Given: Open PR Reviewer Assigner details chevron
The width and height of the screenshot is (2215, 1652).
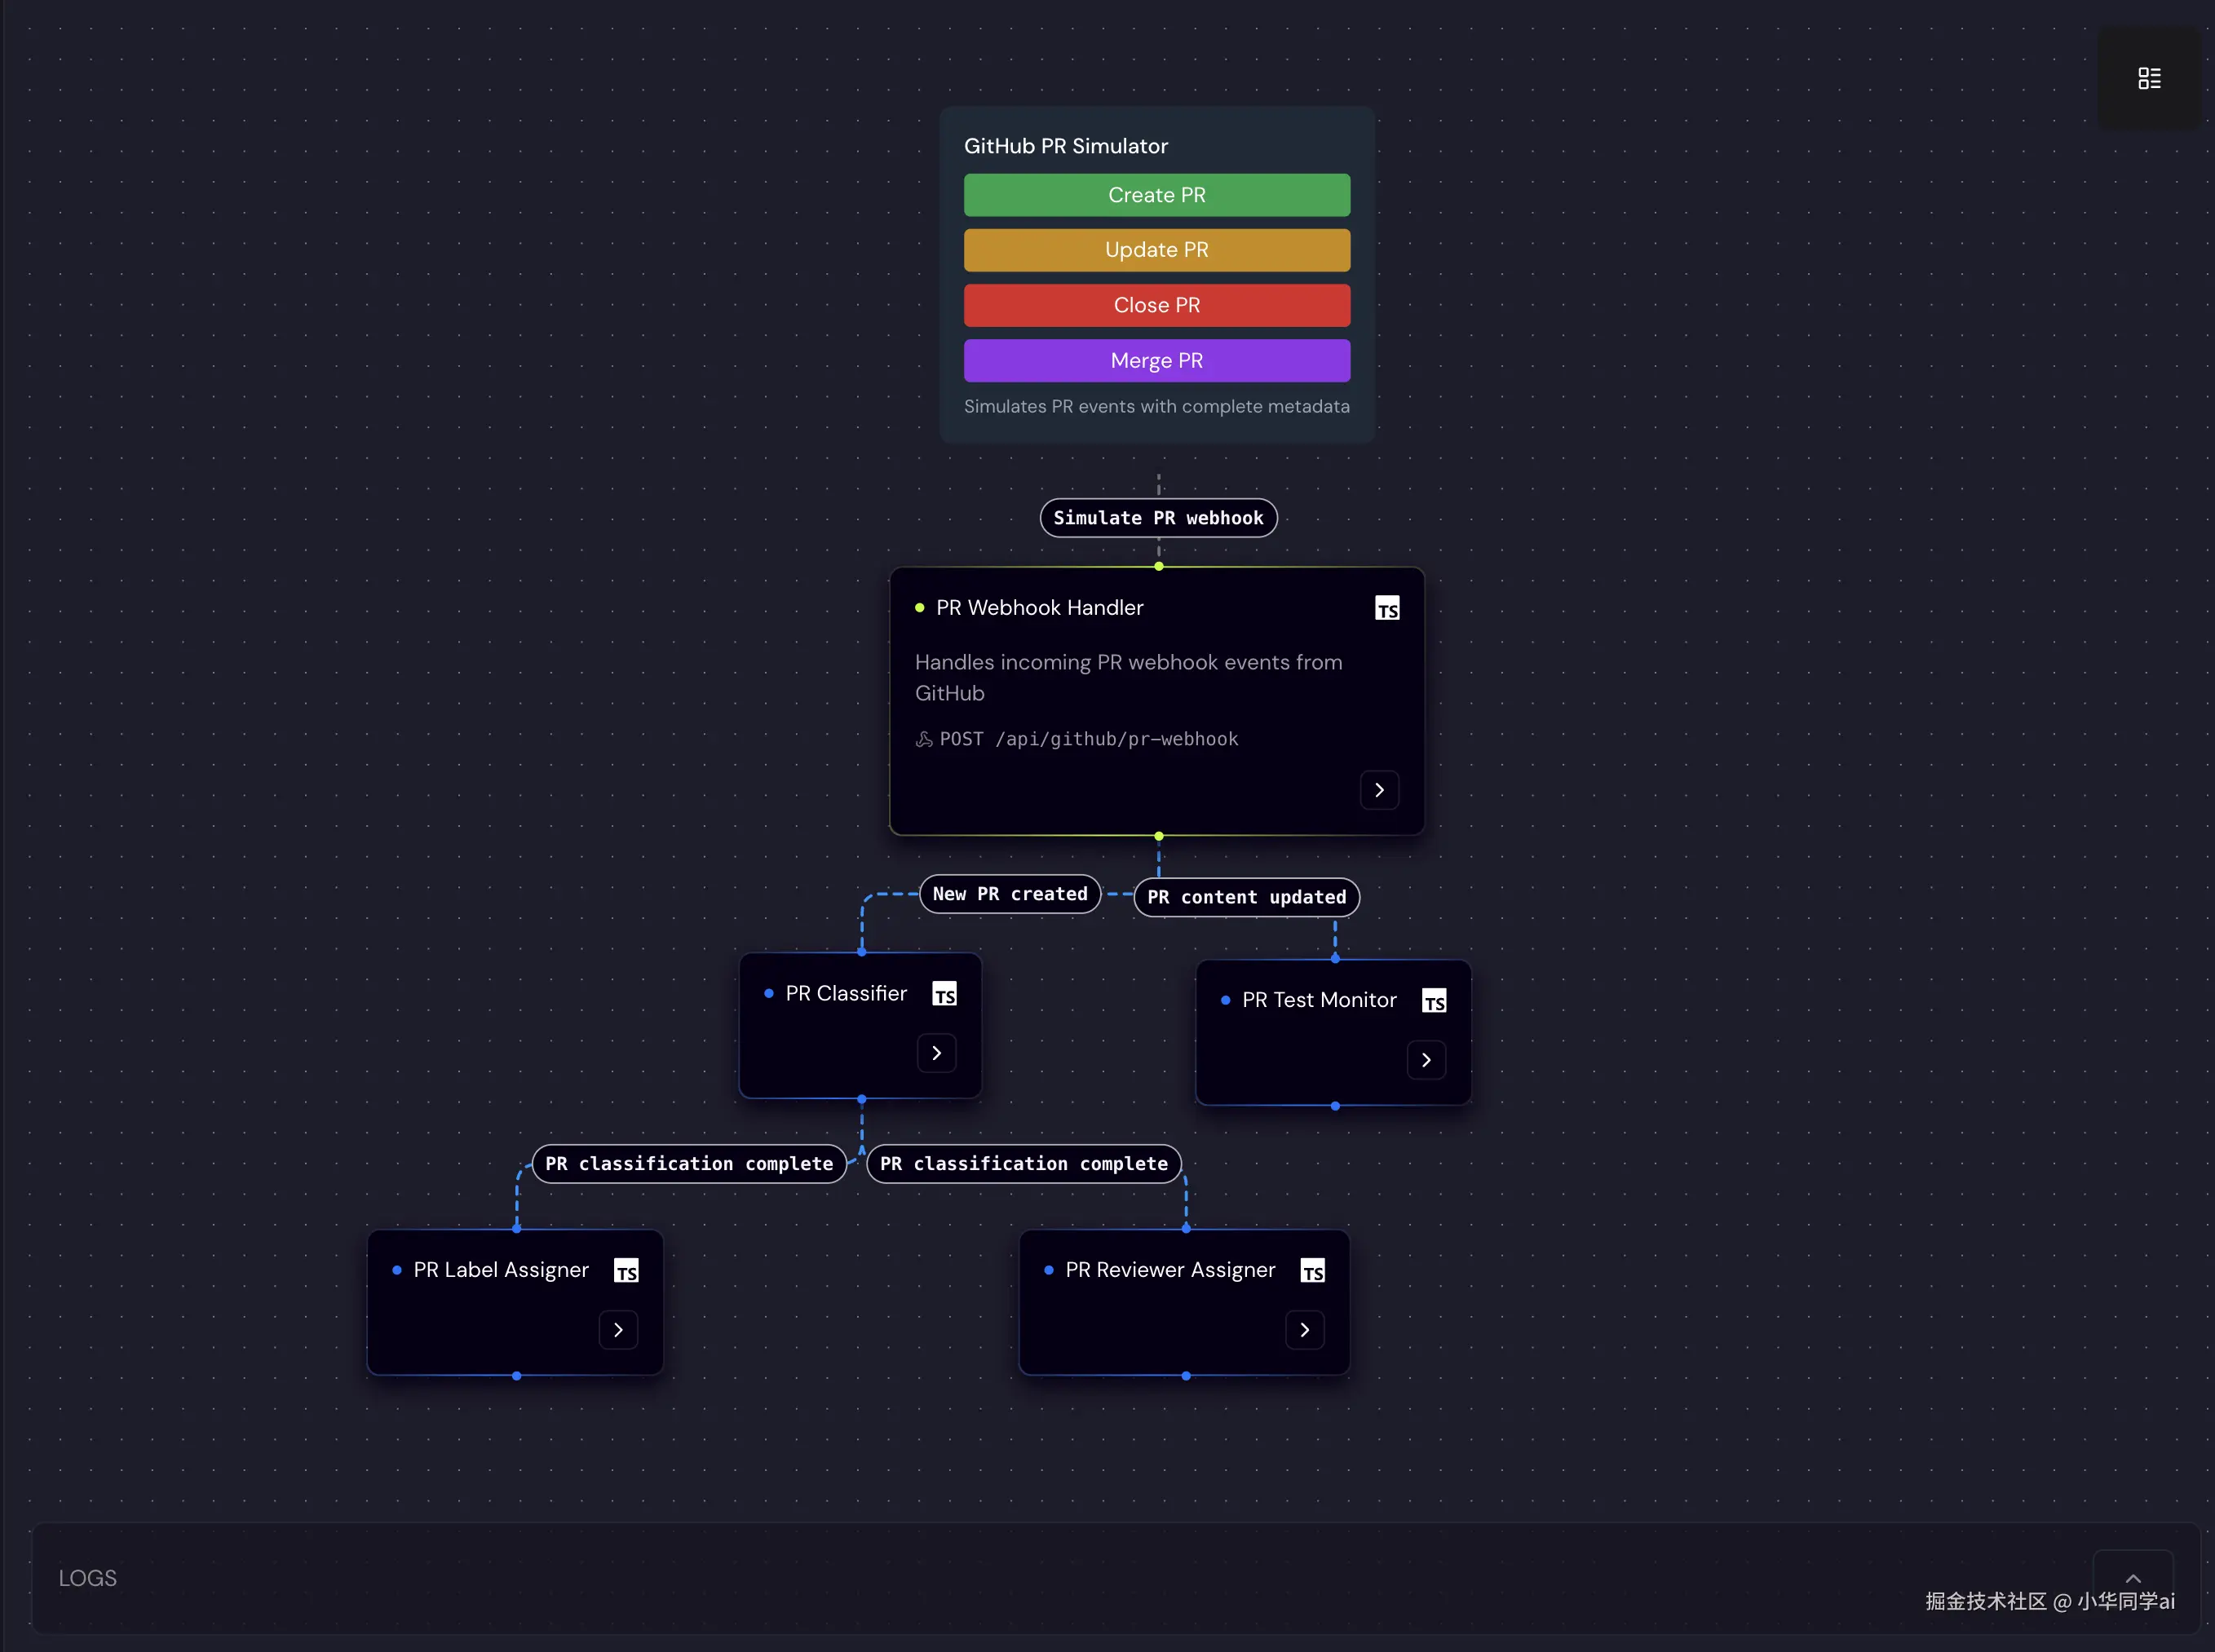Looking at the screenshot, I should (x=1304, y=1330).
